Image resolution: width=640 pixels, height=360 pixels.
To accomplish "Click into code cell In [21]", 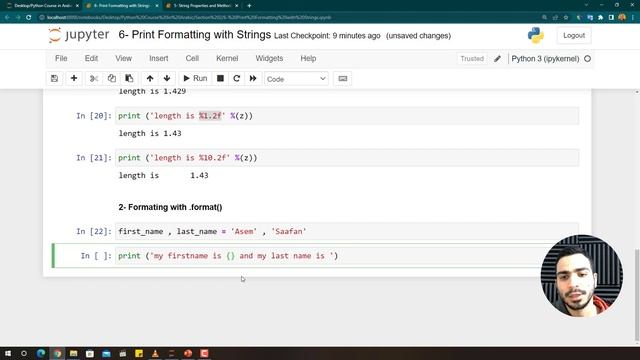I will pyautogui.click(x=347, y=158).
